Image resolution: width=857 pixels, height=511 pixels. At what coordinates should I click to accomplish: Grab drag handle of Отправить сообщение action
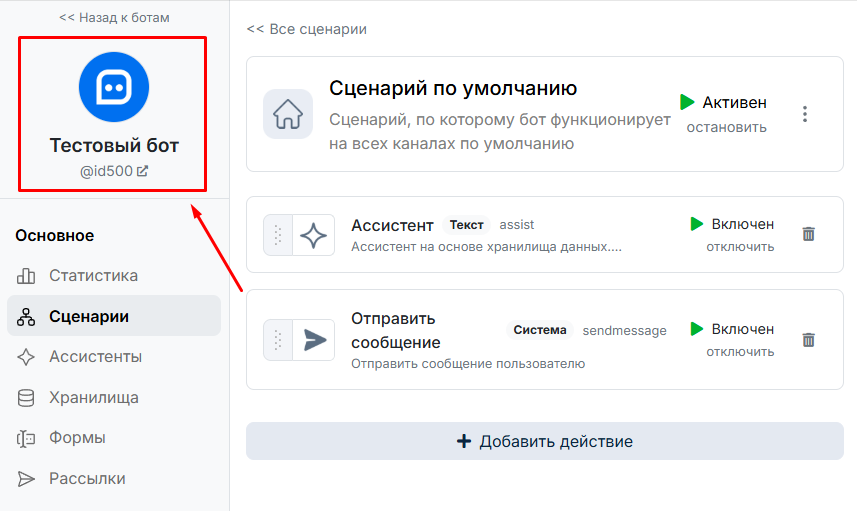[x=278, y=340]
